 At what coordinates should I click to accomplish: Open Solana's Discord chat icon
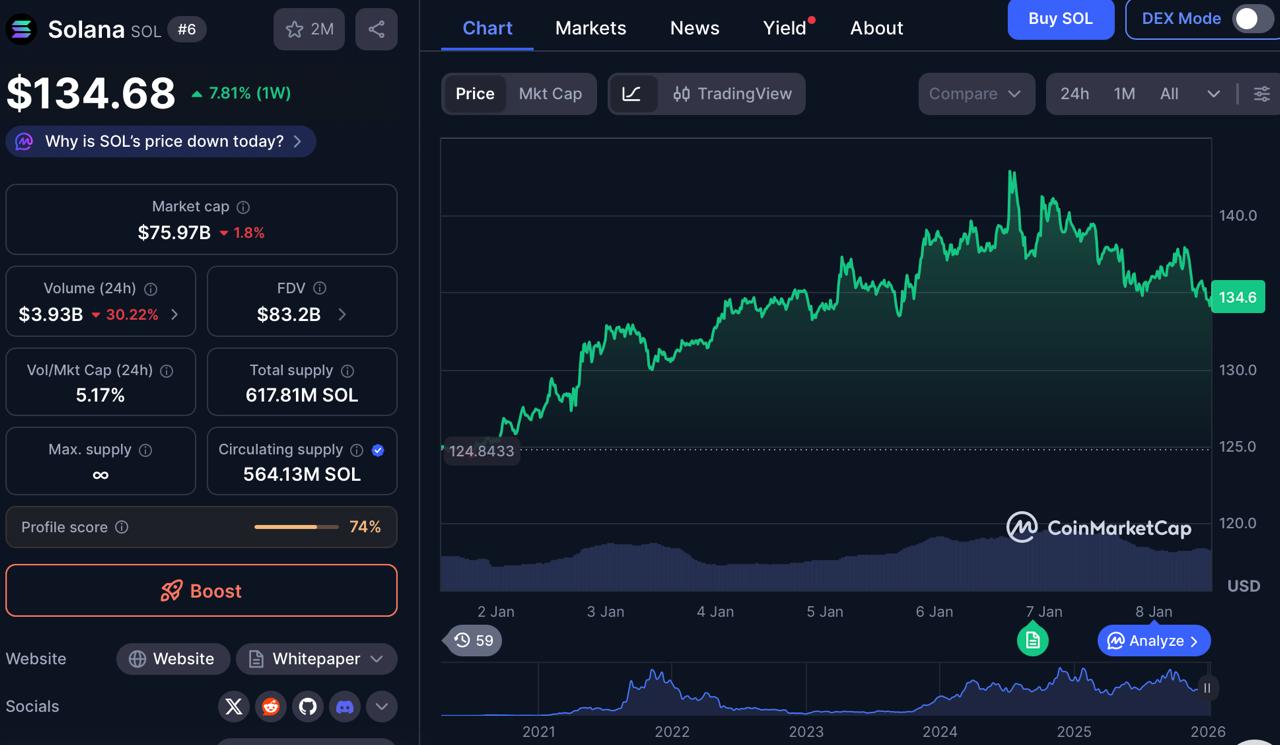tap(344, 706)
